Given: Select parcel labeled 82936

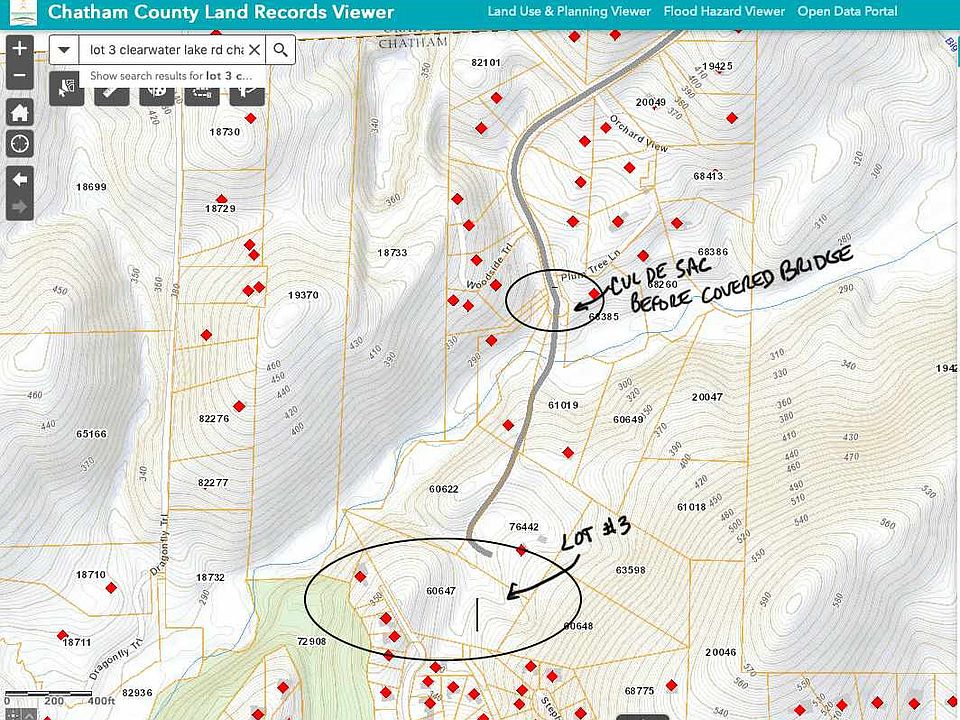Looking at the screenshot, I should coord(137,692).
